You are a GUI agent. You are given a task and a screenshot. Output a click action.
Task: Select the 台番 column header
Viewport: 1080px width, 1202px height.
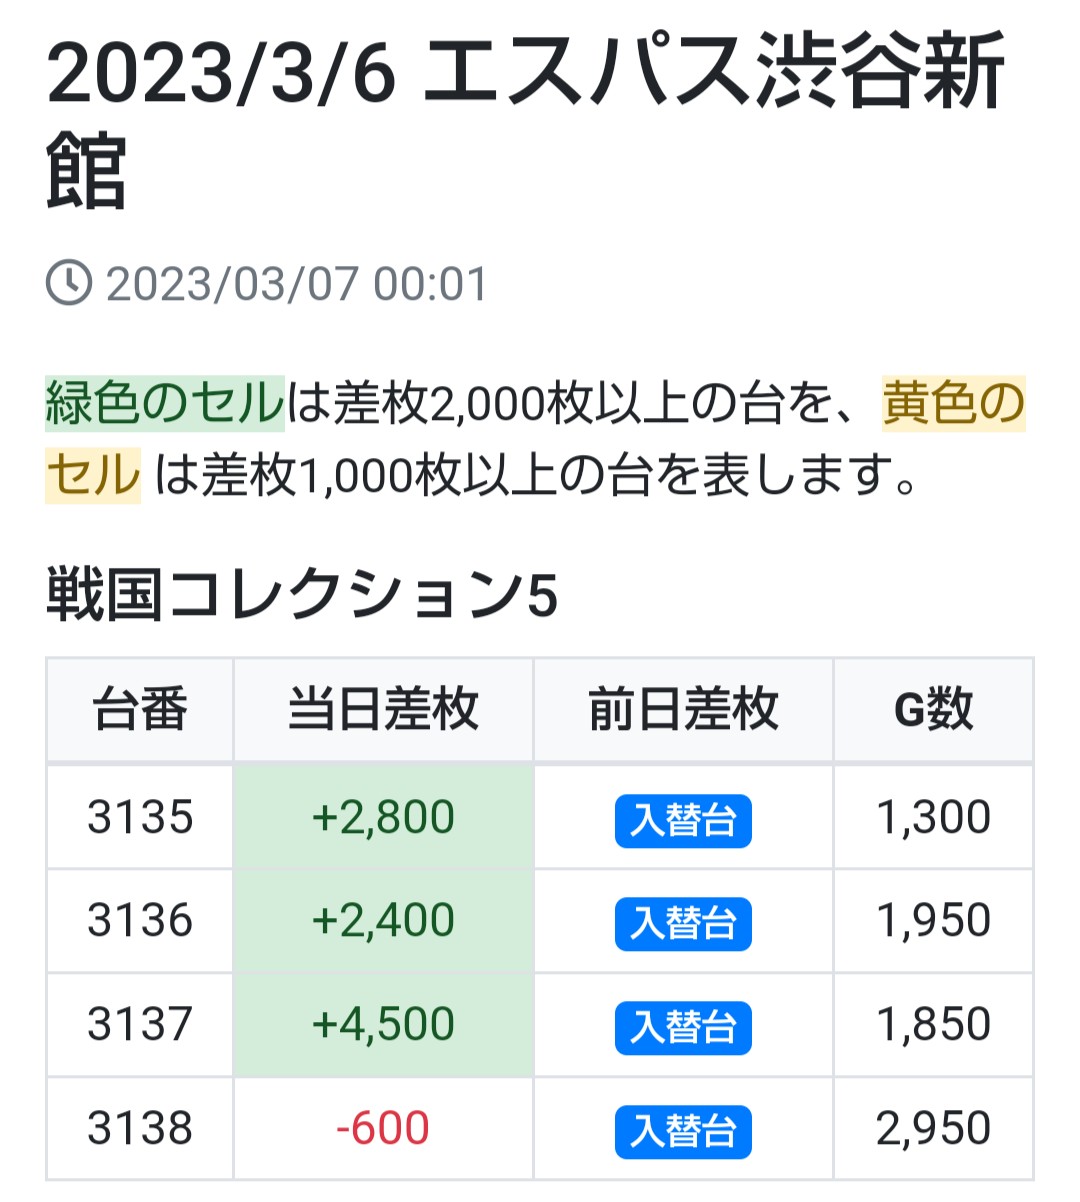tap(140, 710)
